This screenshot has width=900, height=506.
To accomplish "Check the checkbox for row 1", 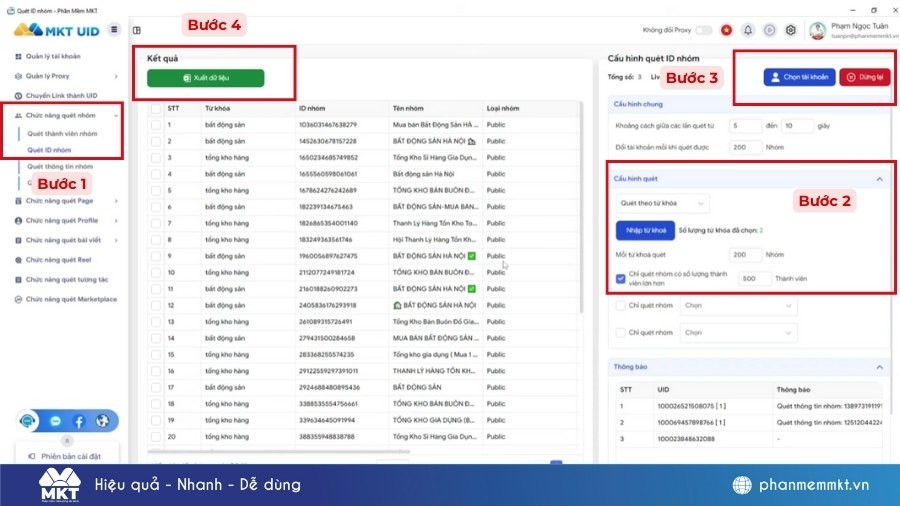I will coord(156,124).
